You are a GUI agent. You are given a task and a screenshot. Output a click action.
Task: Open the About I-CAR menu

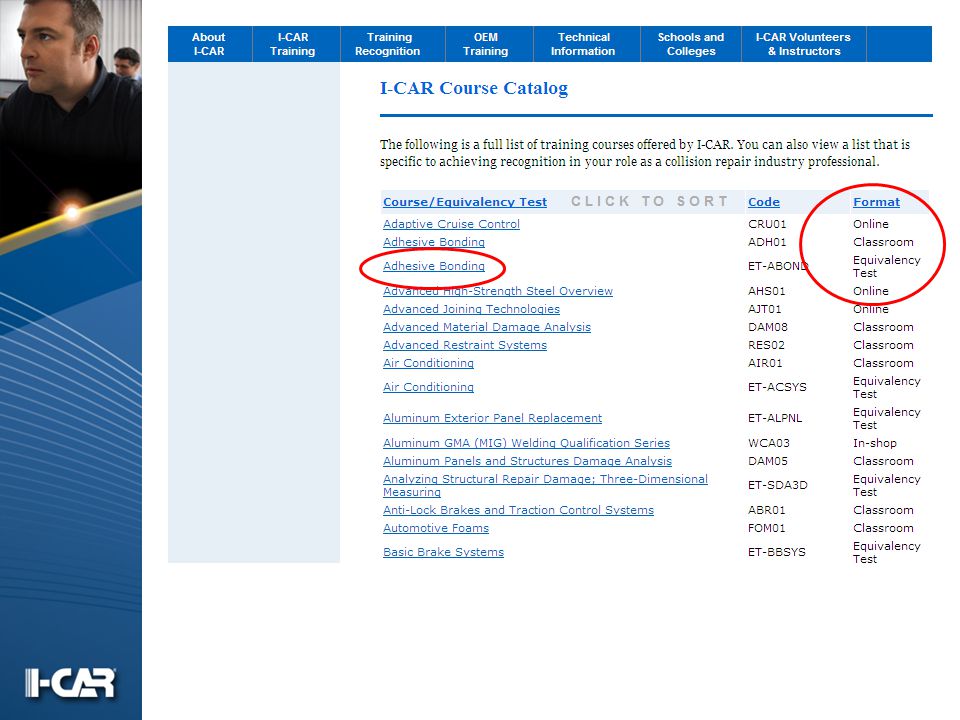(209, 44)
